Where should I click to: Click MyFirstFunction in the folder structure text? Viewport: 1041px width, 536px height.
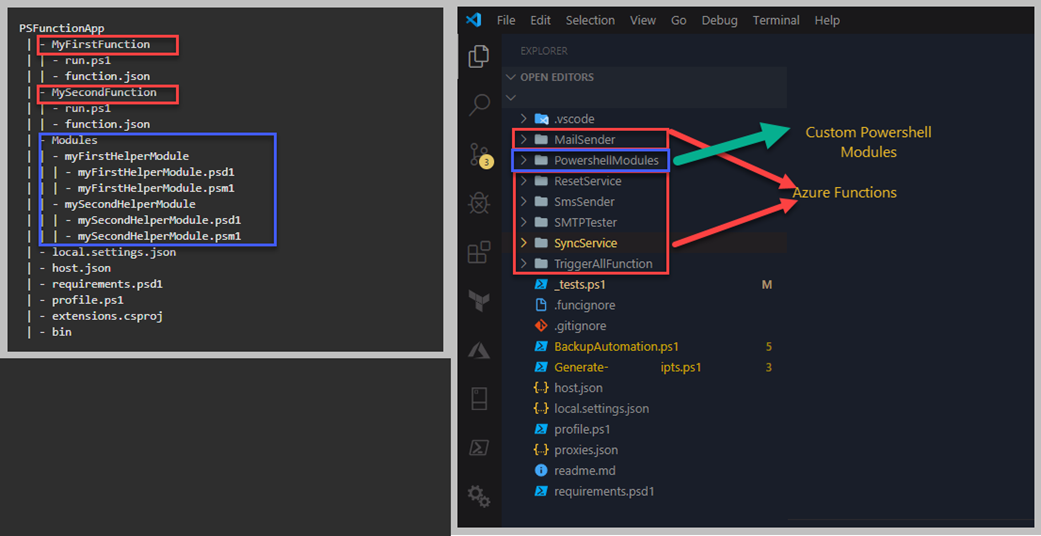click(100, 45)
